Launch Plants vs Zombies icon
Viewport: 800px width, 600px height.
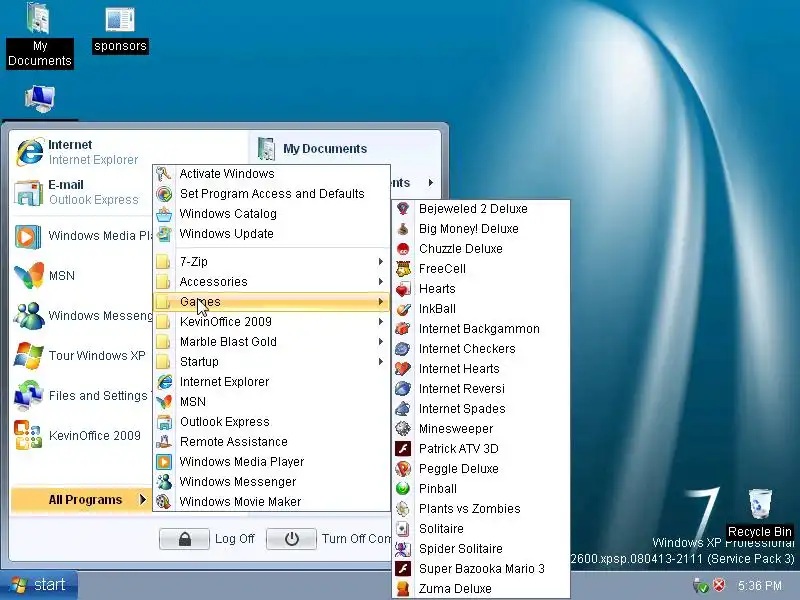[403, 509]
